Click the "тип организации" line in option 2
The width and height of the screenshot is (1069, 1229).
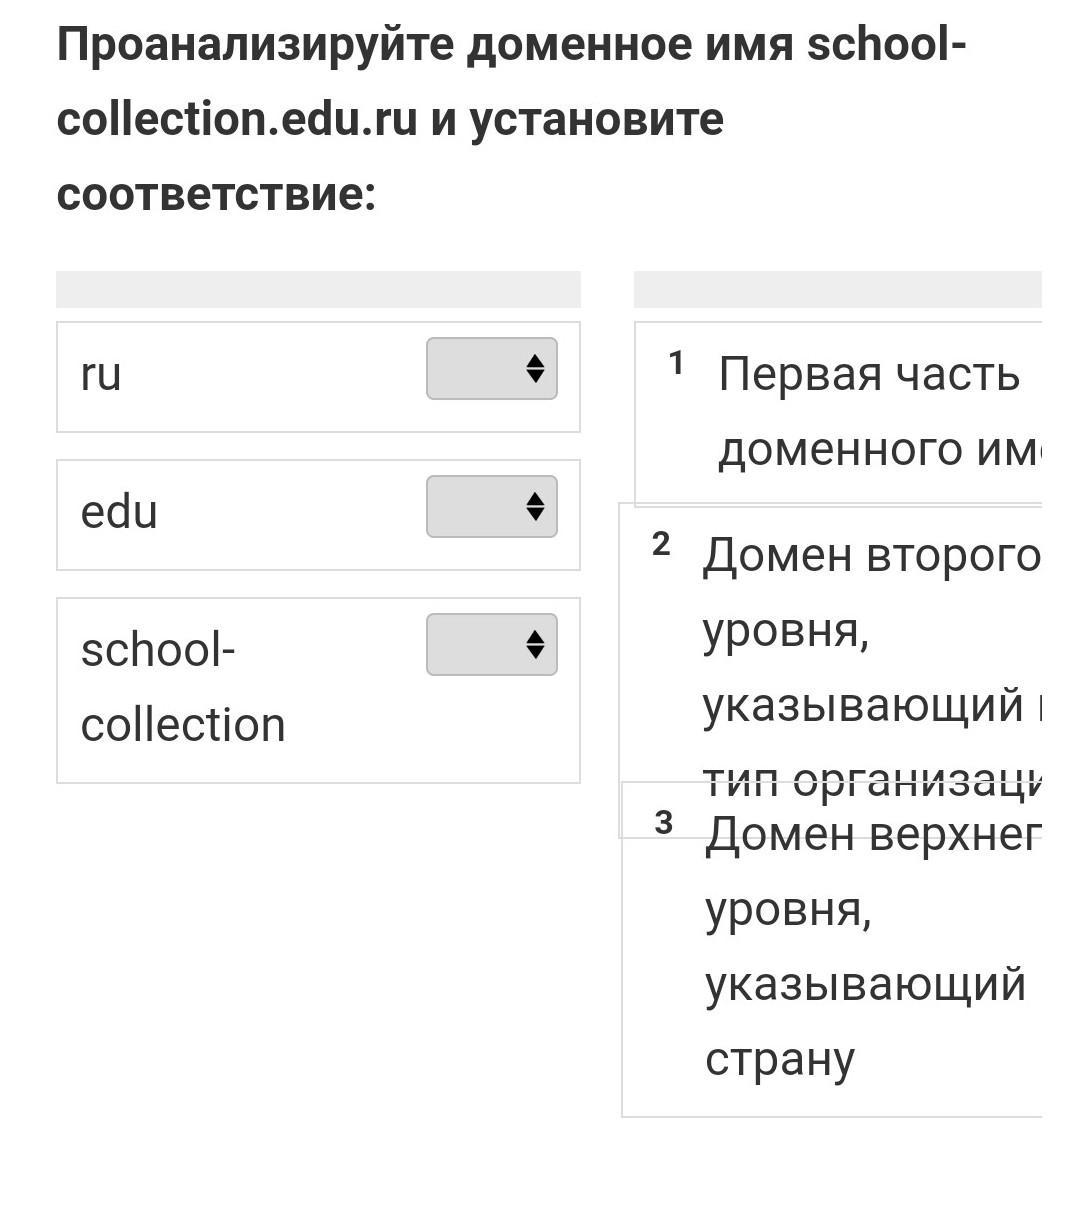[870, 784]
